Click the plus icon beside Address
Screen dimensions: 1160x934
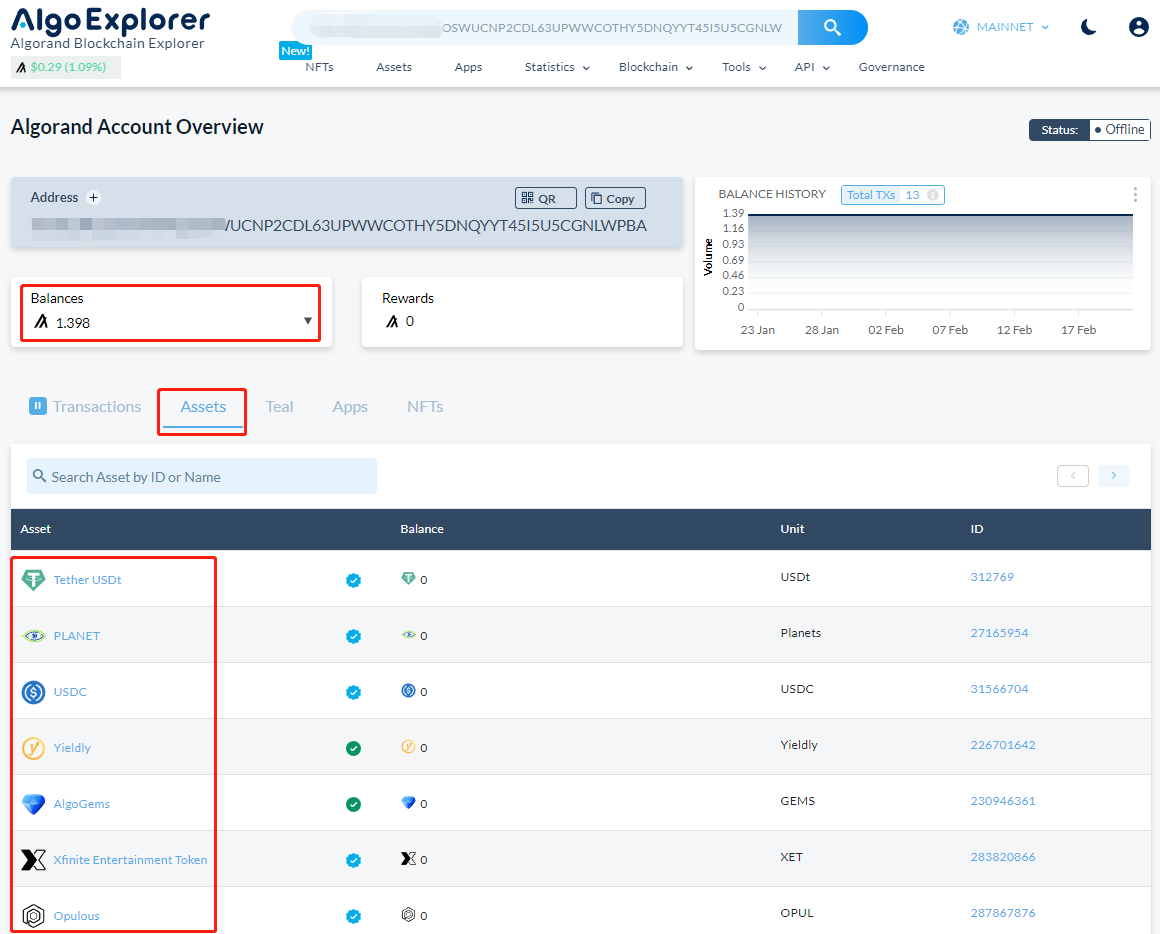(x=94, y=198)
